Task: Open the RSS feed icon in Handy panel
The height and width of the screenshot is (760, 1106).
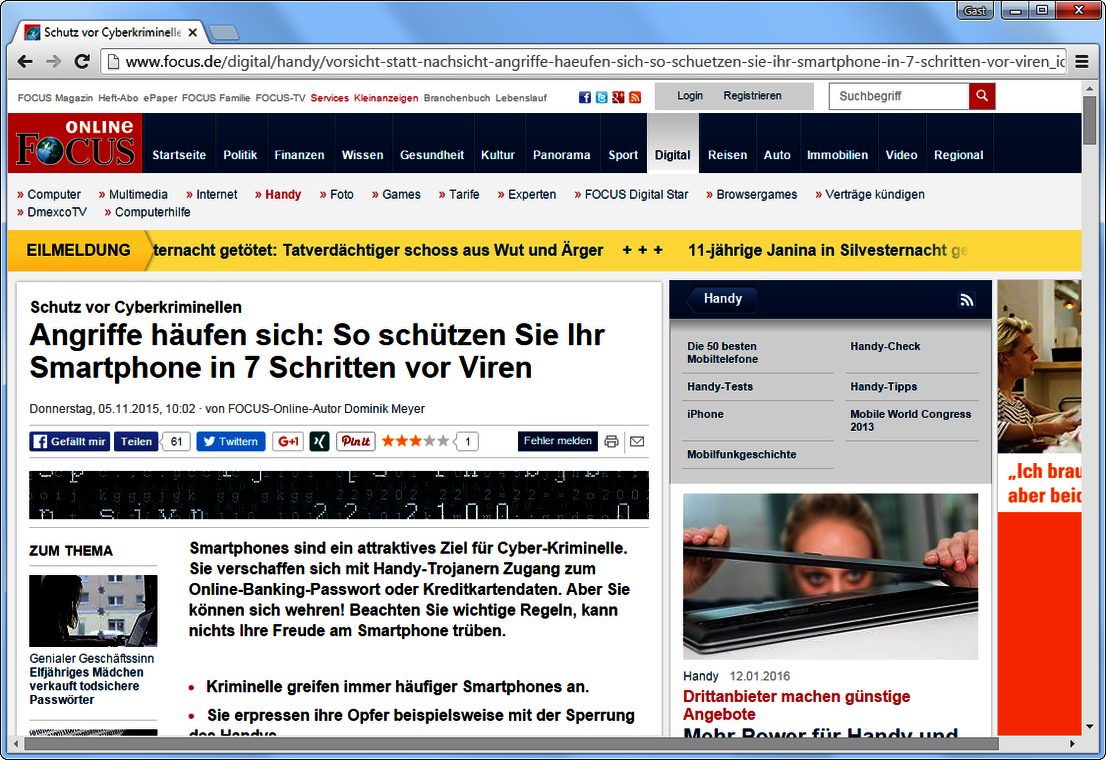Action: pos(966,300)
